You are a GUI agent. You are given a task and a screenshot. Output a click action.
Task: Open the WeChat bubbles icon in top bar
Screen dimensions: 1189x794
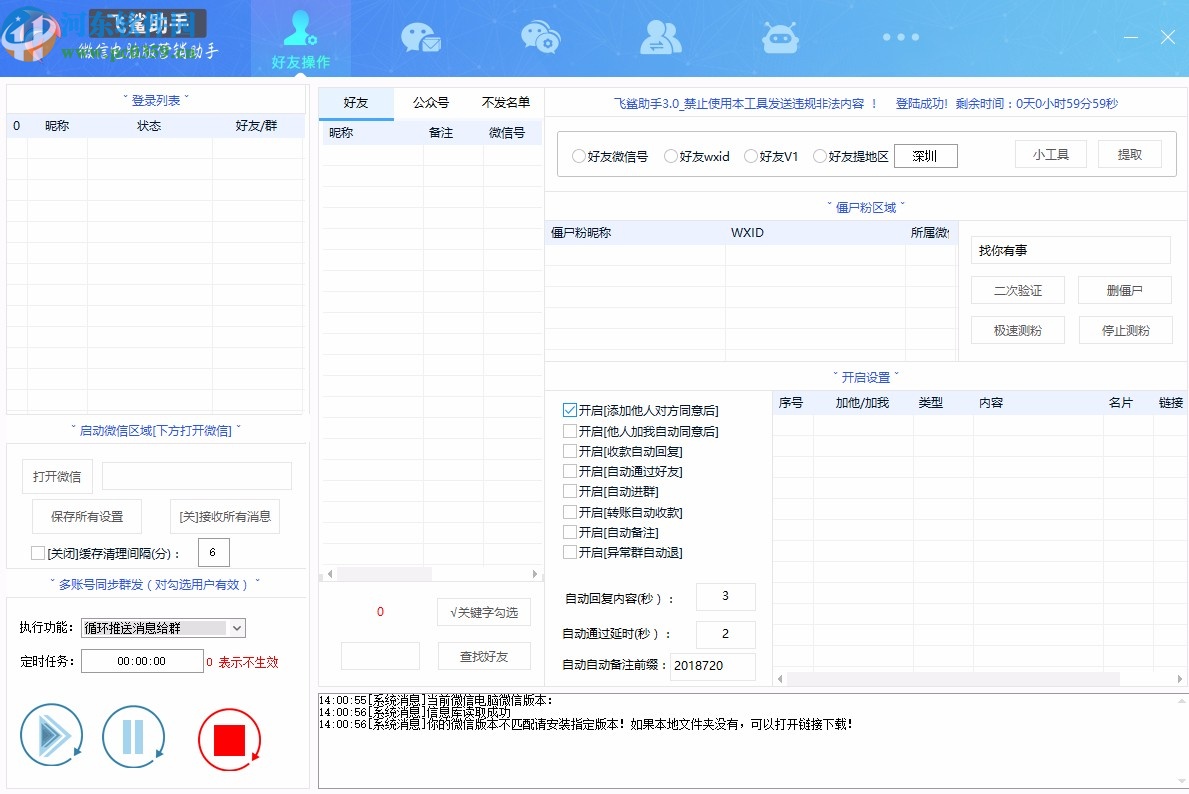[540, 38]
